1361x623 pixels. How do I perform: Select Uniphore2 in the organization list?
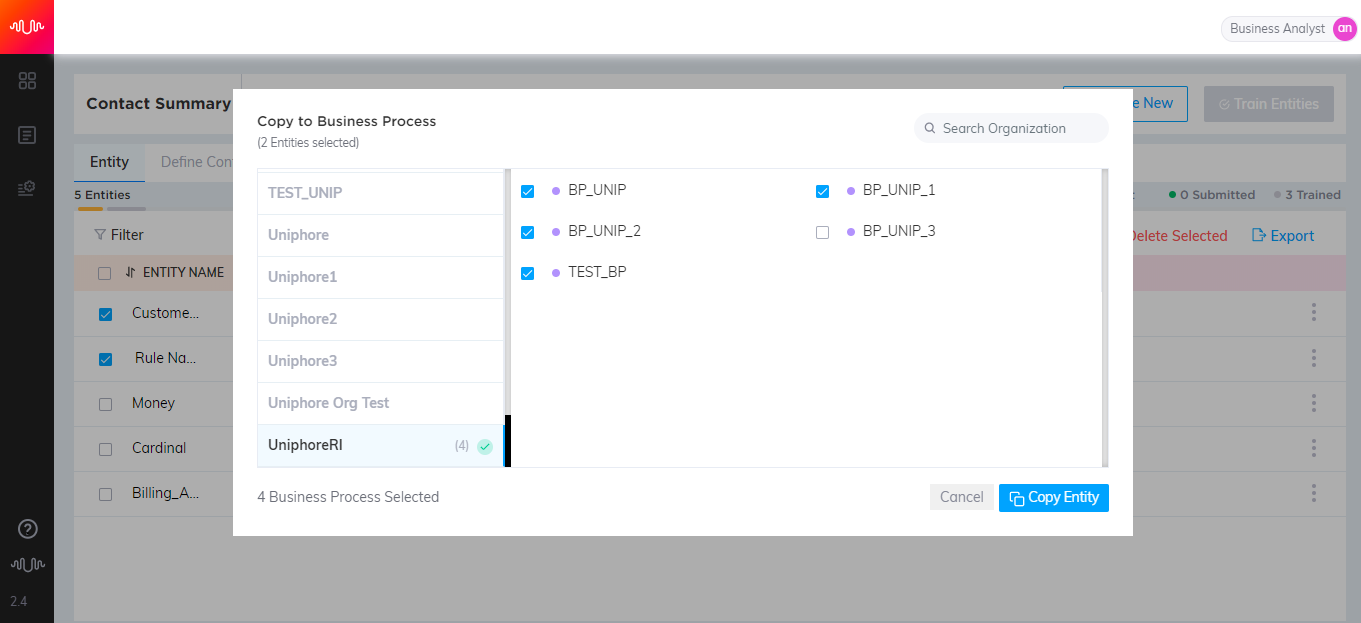[x=380, y=319]
